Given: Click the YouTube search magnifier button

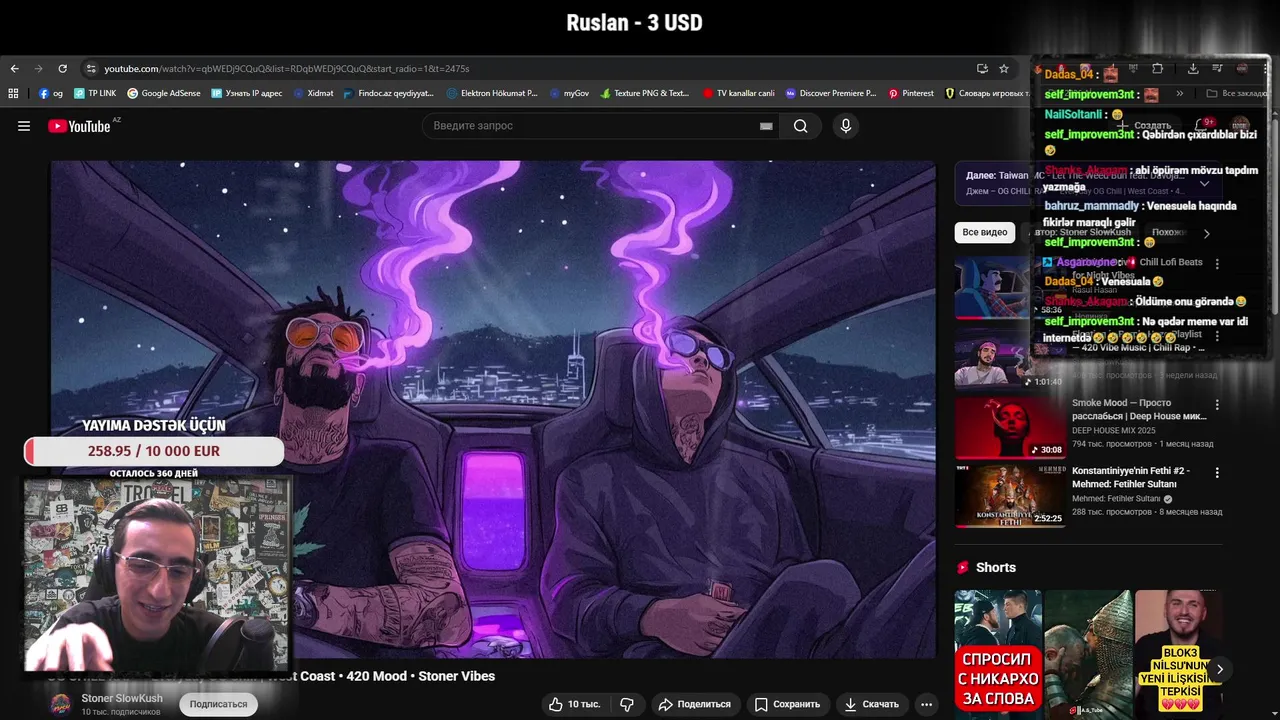Looking at the screenshot, I should tap(800, 126).
